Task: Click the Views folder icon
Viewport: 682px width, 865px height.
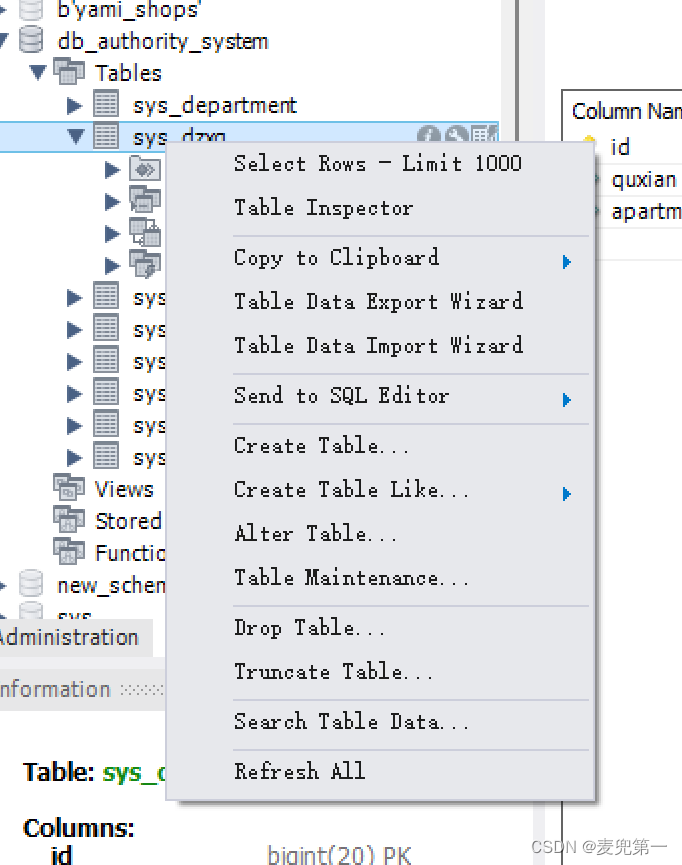Action: pos(68,489)
